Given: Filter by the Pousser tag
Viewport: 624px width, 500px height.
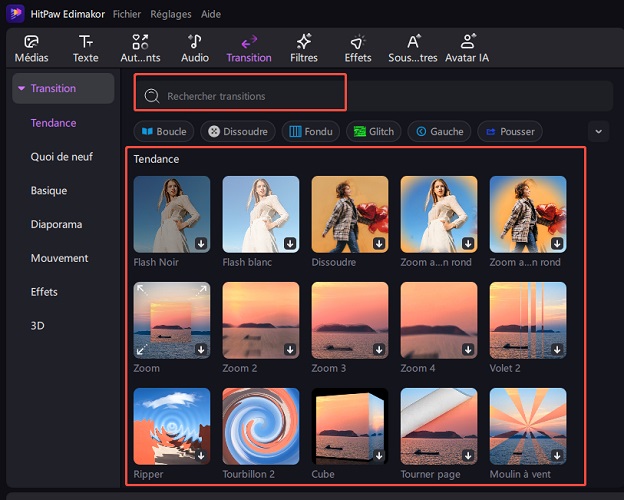Looking at the screenshot, I should click(510, 131).
